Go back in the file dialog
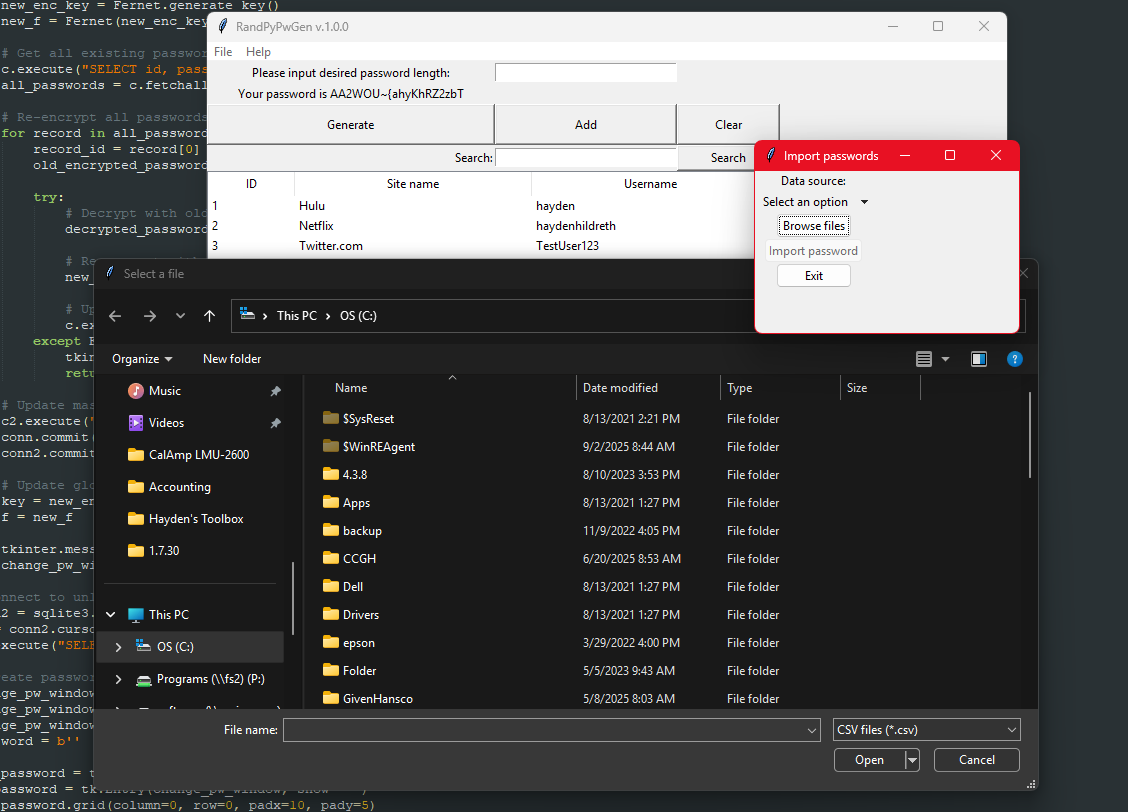 click(115, 316)
